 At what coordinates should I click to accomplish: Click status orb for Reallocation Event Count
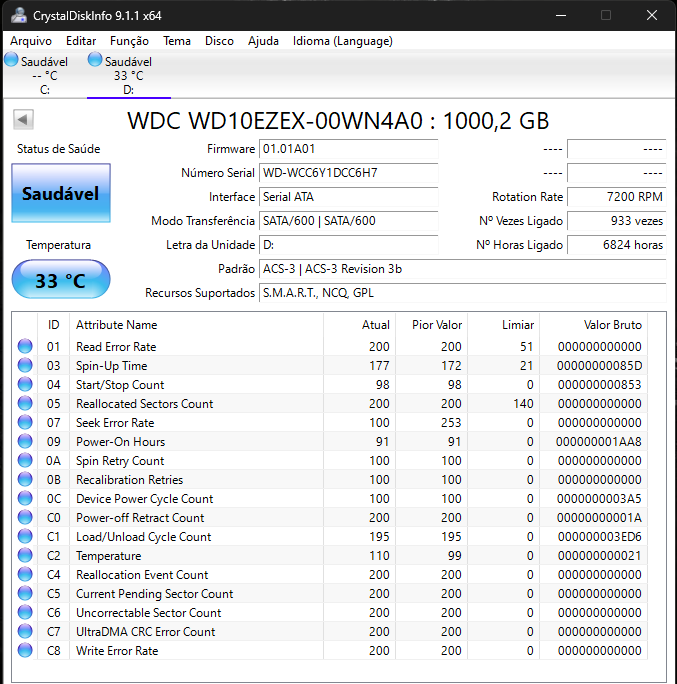25,574
